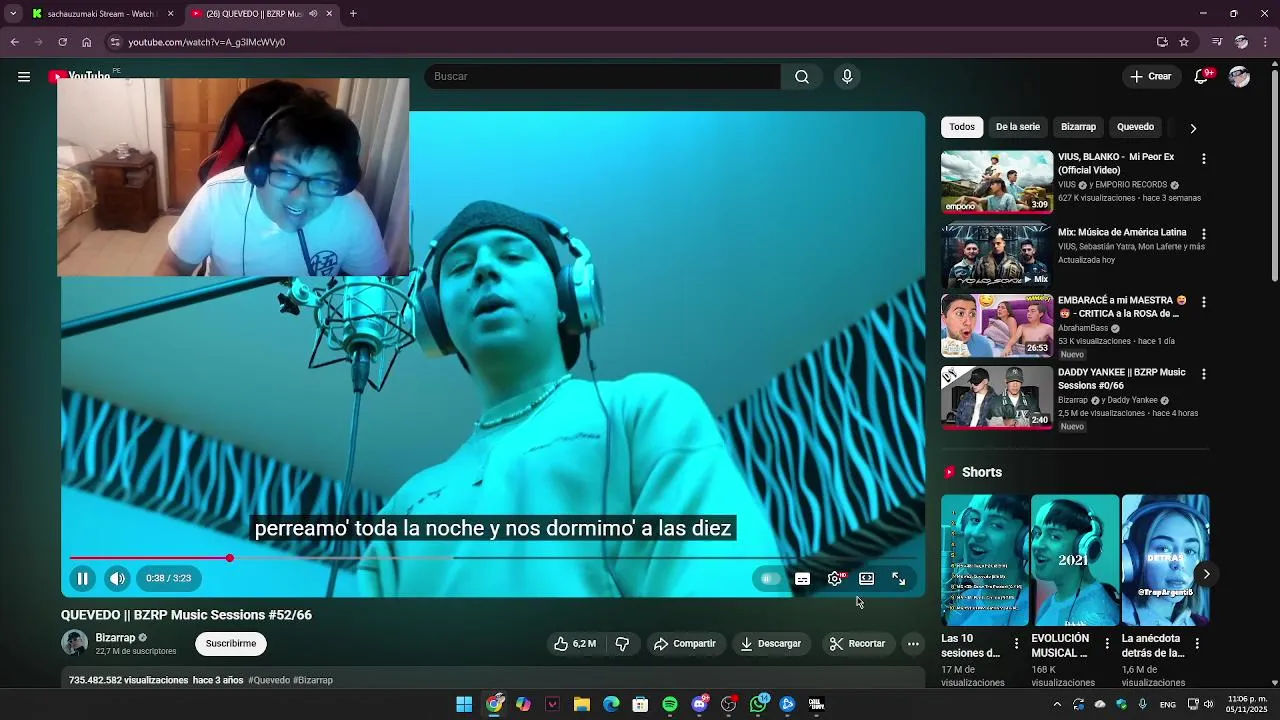1280x720 pixels.
Task: Open more actions menu beside Recortar
Action: (913, 644)
